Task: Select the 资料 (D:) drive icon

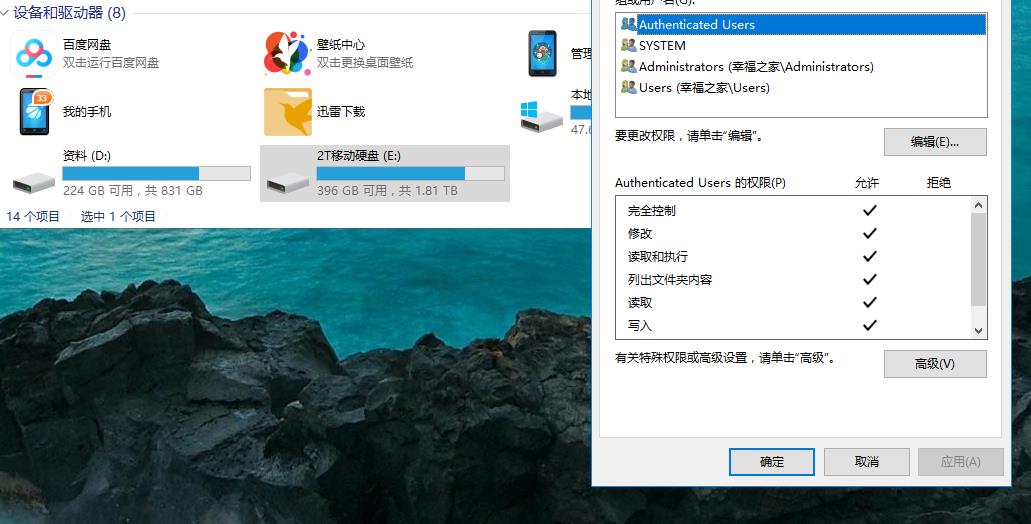Action: (x=34, y=181)
